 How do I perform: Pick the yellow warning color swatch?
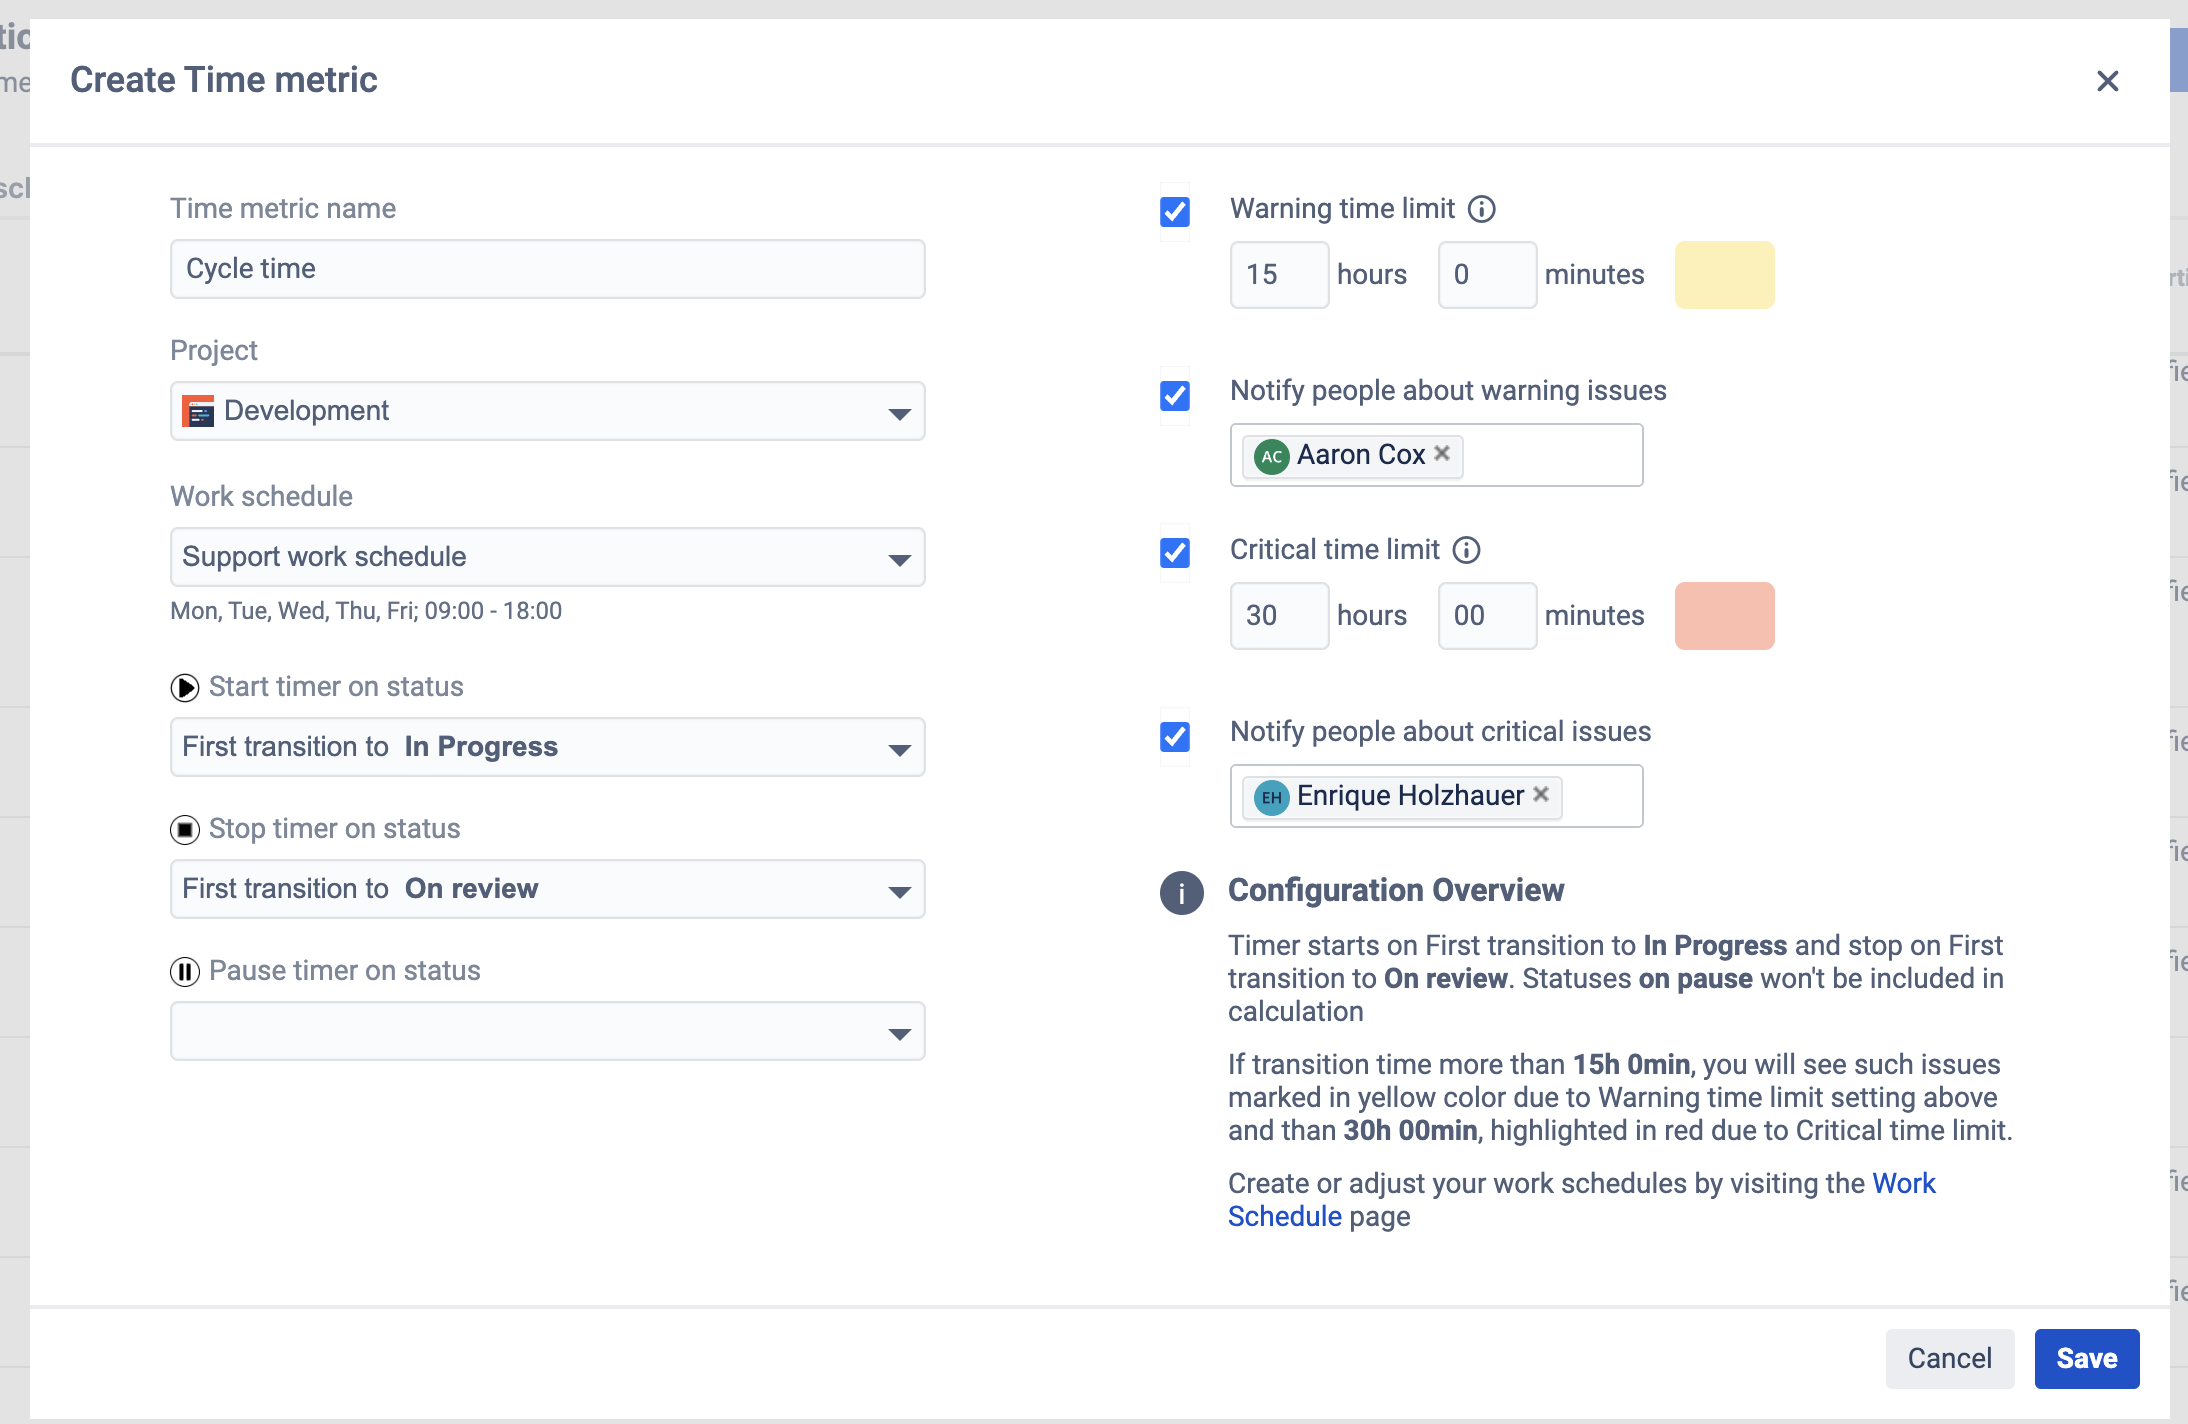pyautogui.click(x=1724, y=275)
